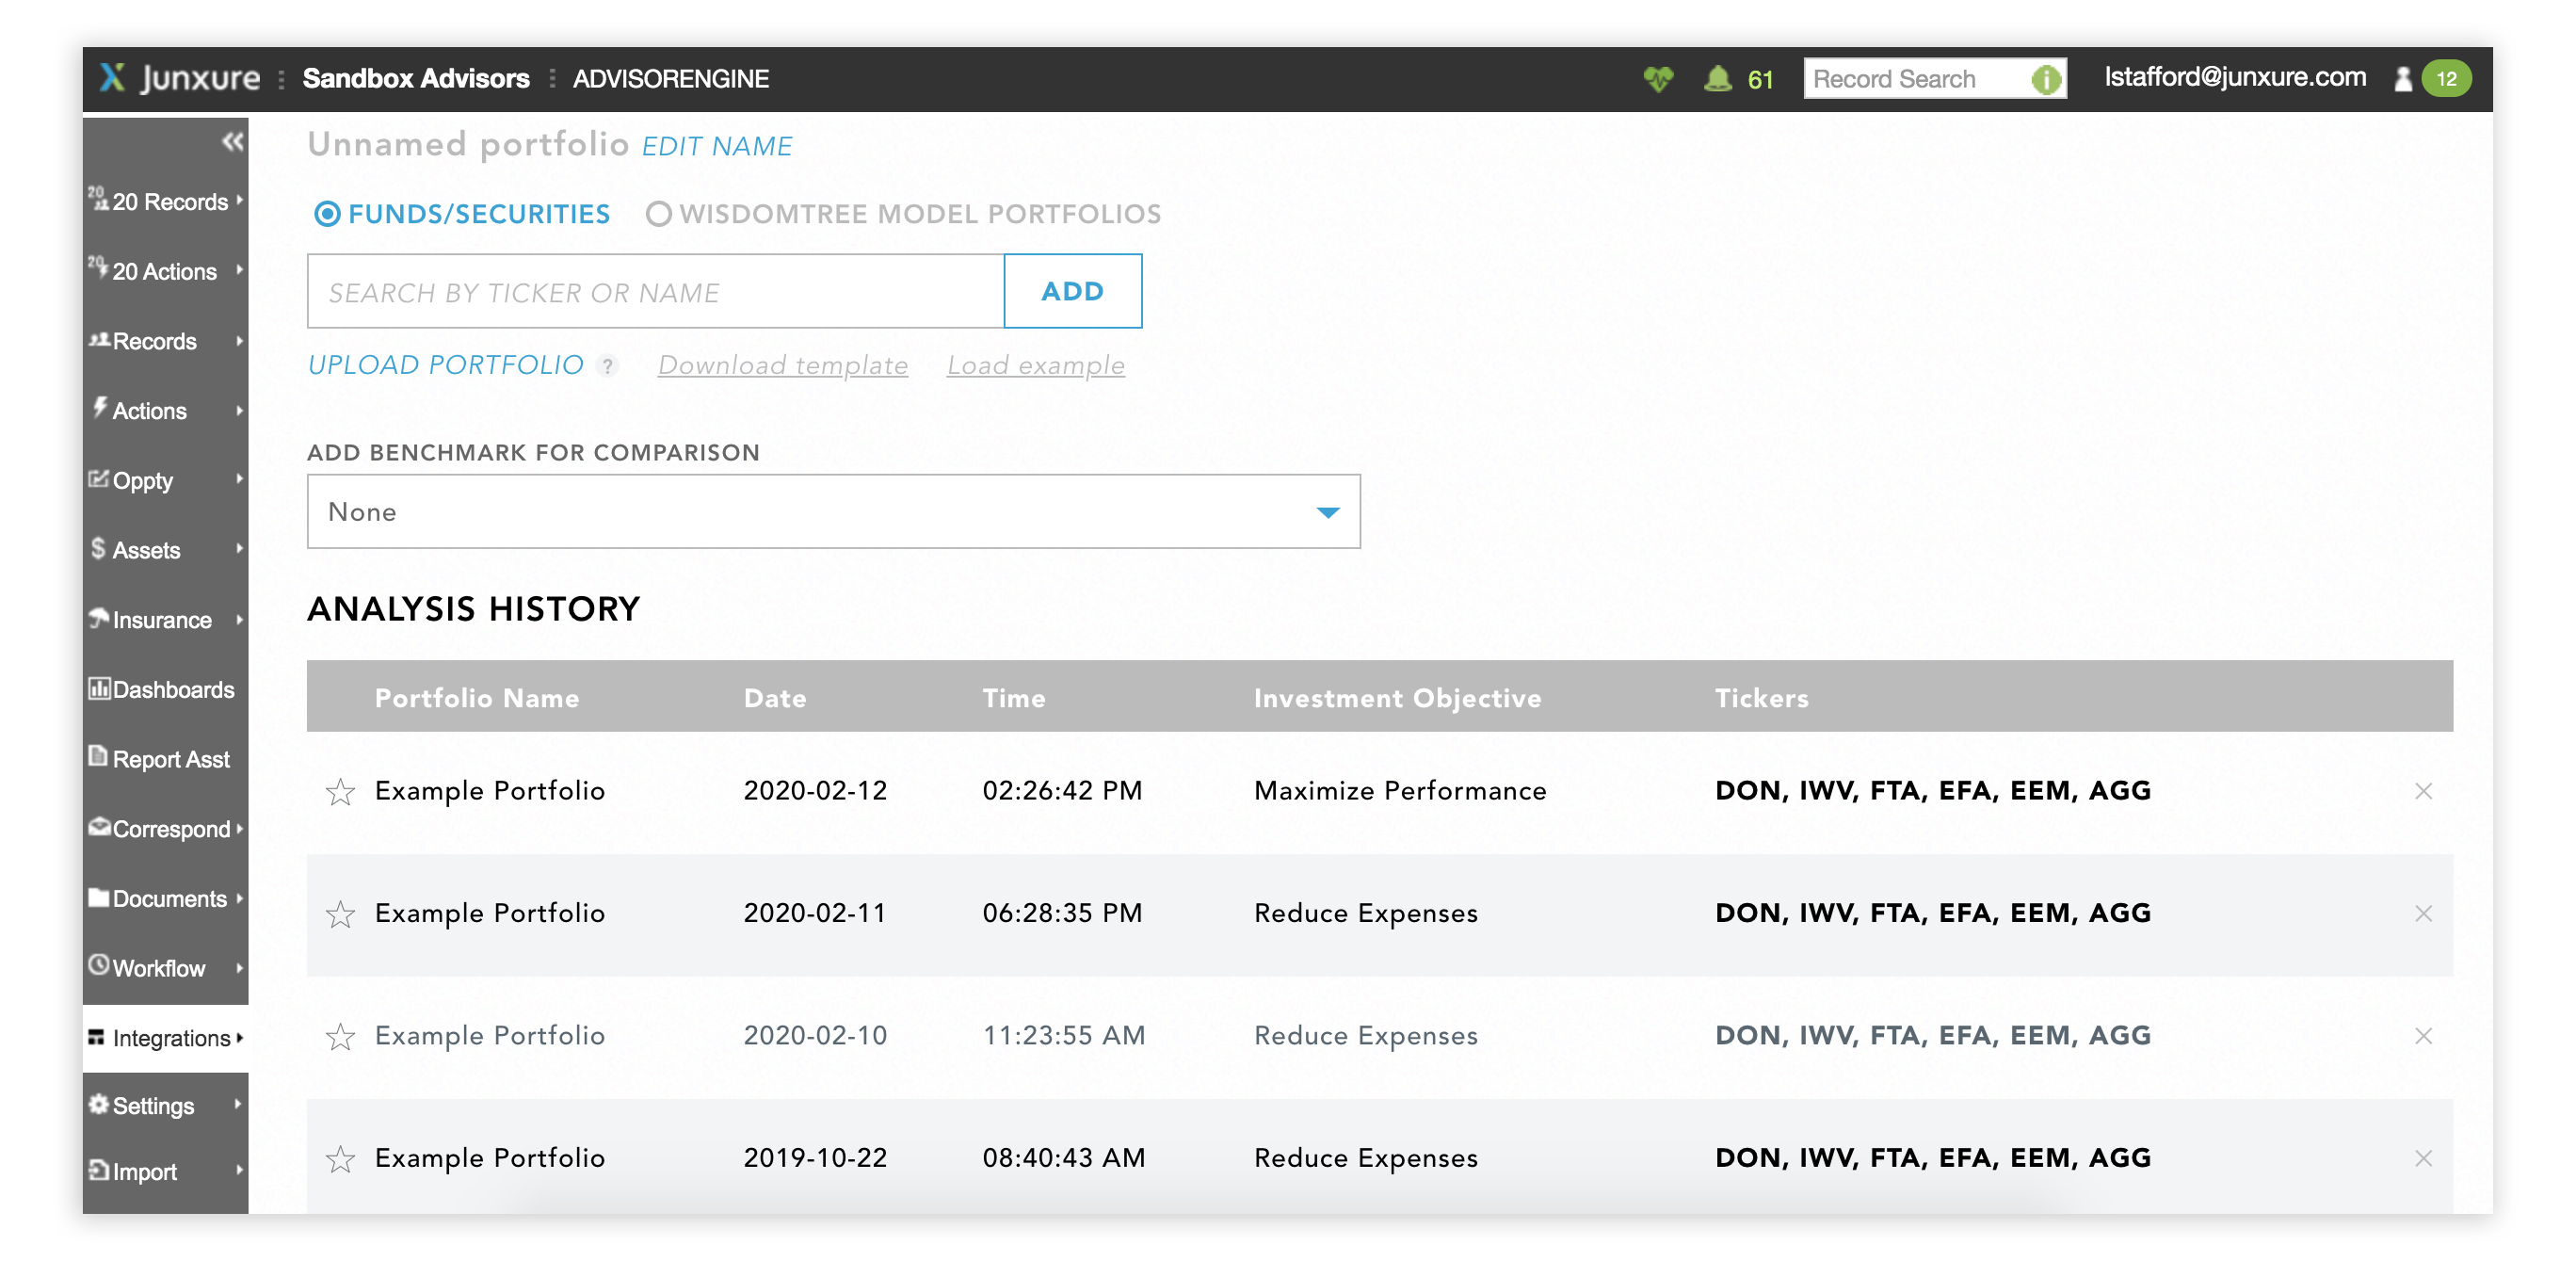Image resolution: width=2576 pixels, height=1261 pixels.
Task: Select the WISDOMTREE MODEL PORTFOLIOS option
Action: coord(658,213)
